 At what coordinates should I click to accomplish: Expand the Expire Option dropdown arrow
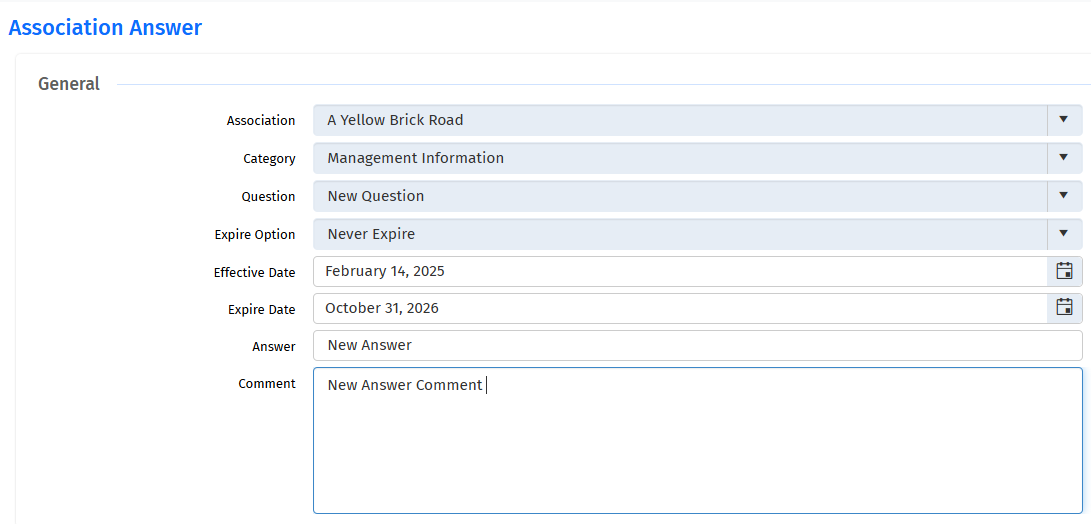[x=1064, y=234]
